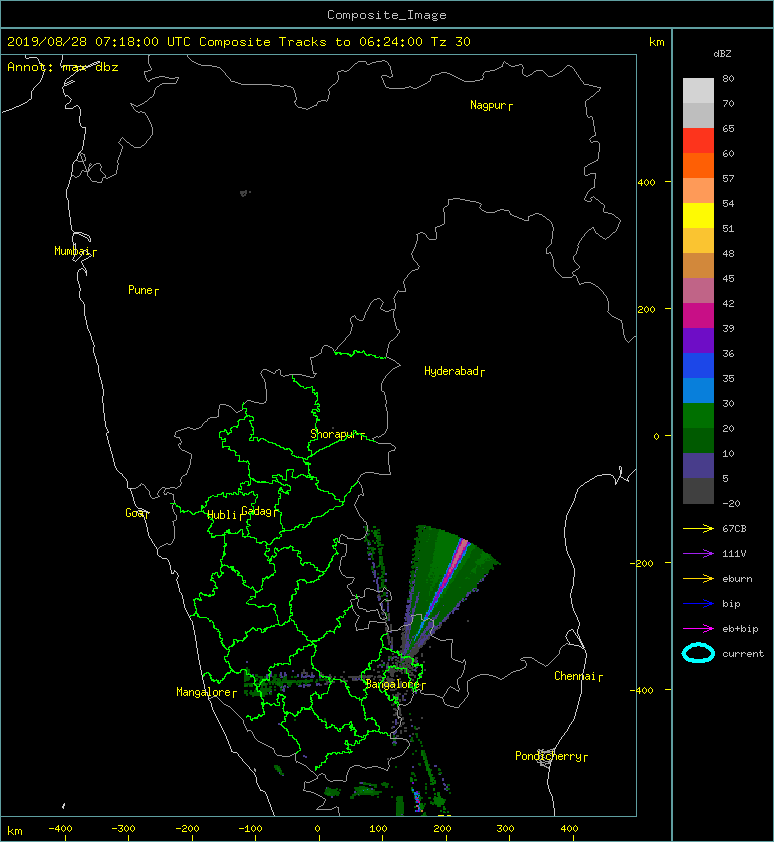Click the 80 dBZ scale value

tap(728, 78)
